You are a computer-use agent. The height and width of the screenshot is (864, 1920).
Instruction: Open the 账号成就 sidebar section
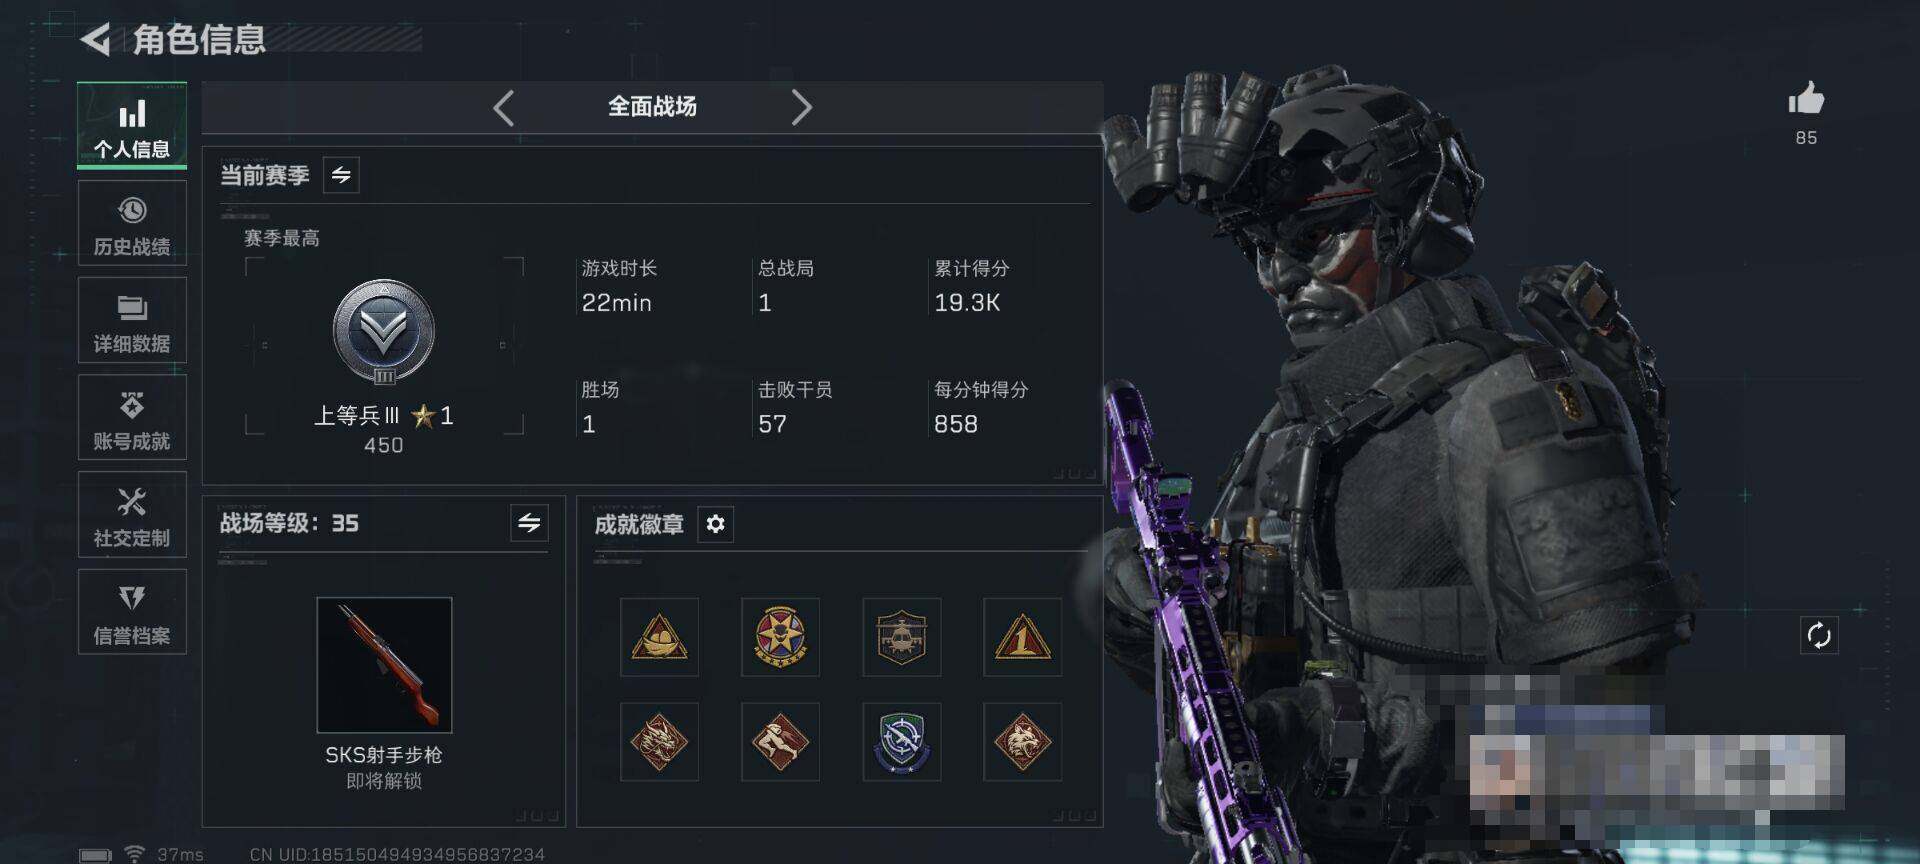click(132, 418)
